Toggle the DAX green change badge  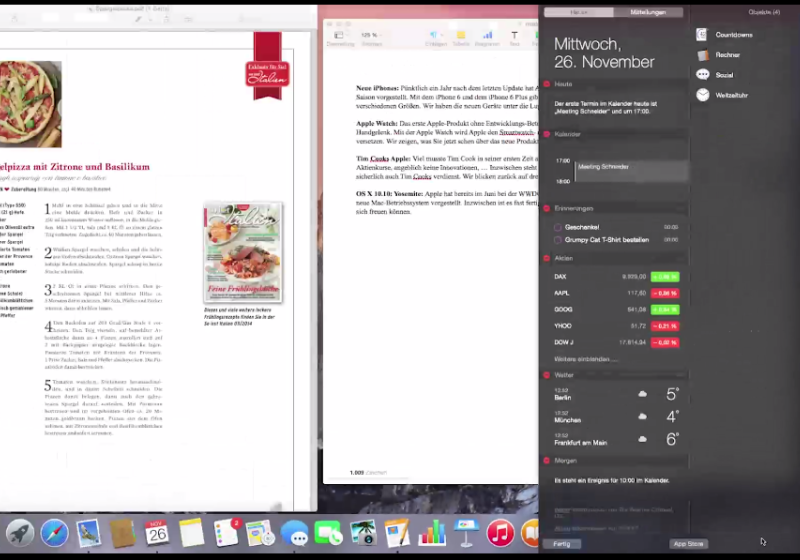point(665,277)
